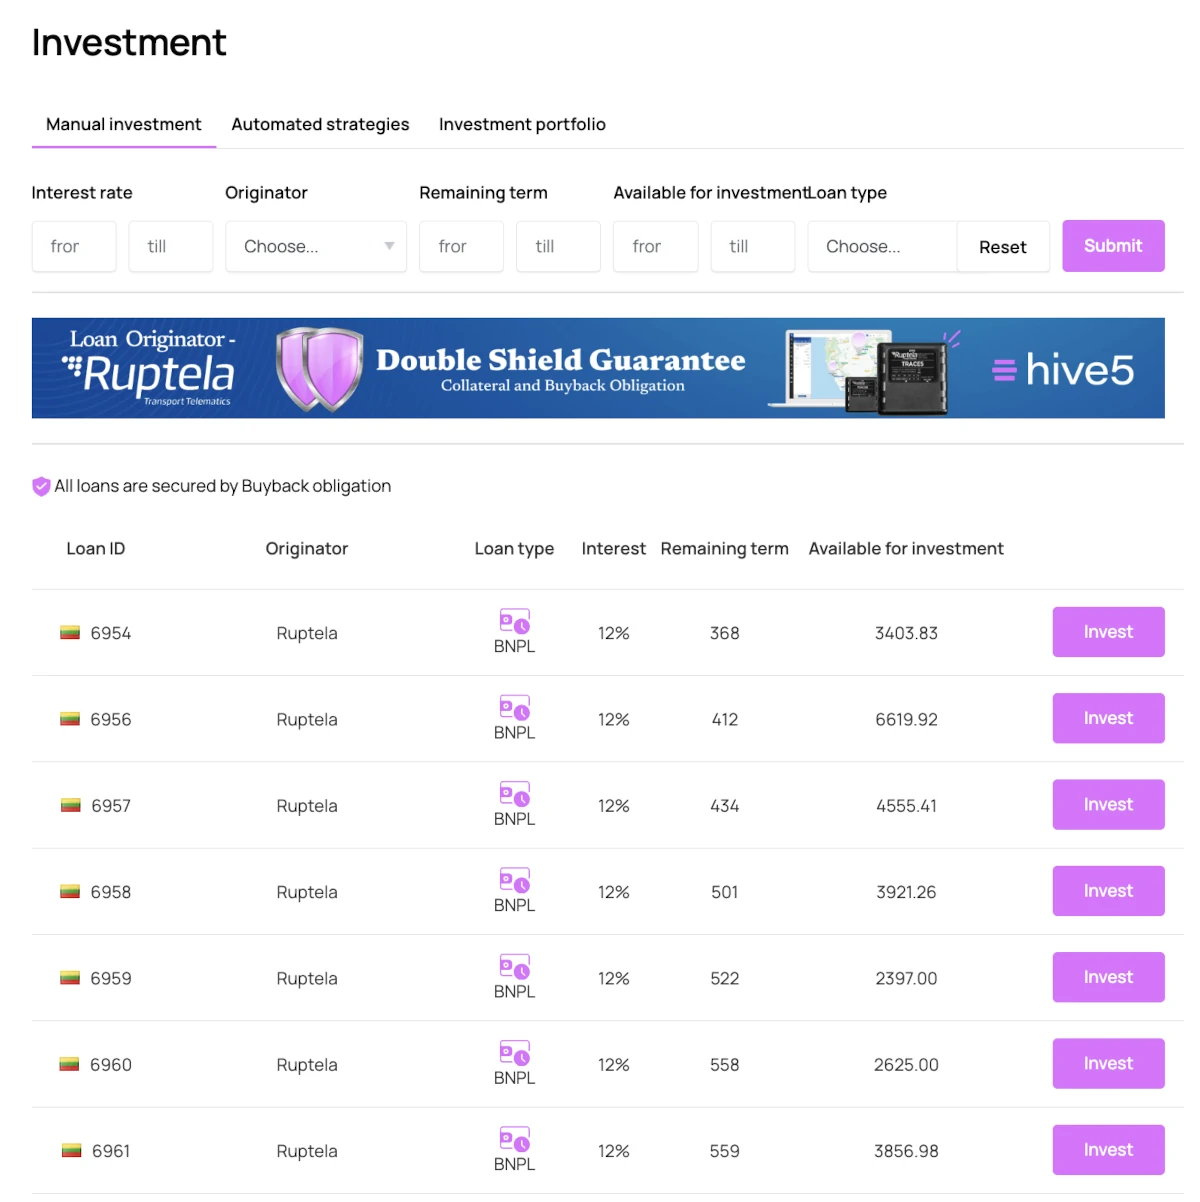Image resolution: width=1200 pixels, height=1202 pixels.
Task: Click available amount 2625.00
Action: click(x=906, y=1065)
